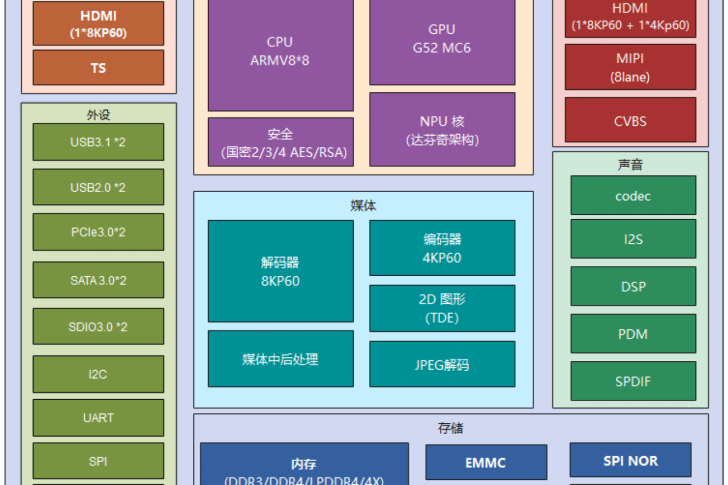The height and width of the screenshot is (485, 728).
Task: Click the 媒体中后处理 block
Action: [280, 359]
